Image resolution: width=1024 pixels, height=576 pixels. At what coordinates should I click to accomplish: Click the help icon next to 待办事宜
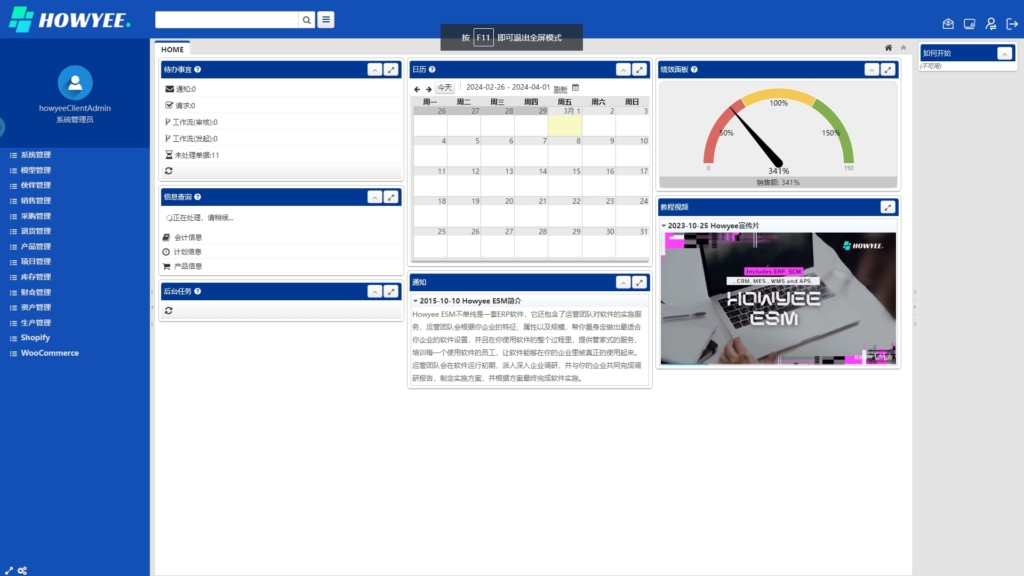[197, 69]
